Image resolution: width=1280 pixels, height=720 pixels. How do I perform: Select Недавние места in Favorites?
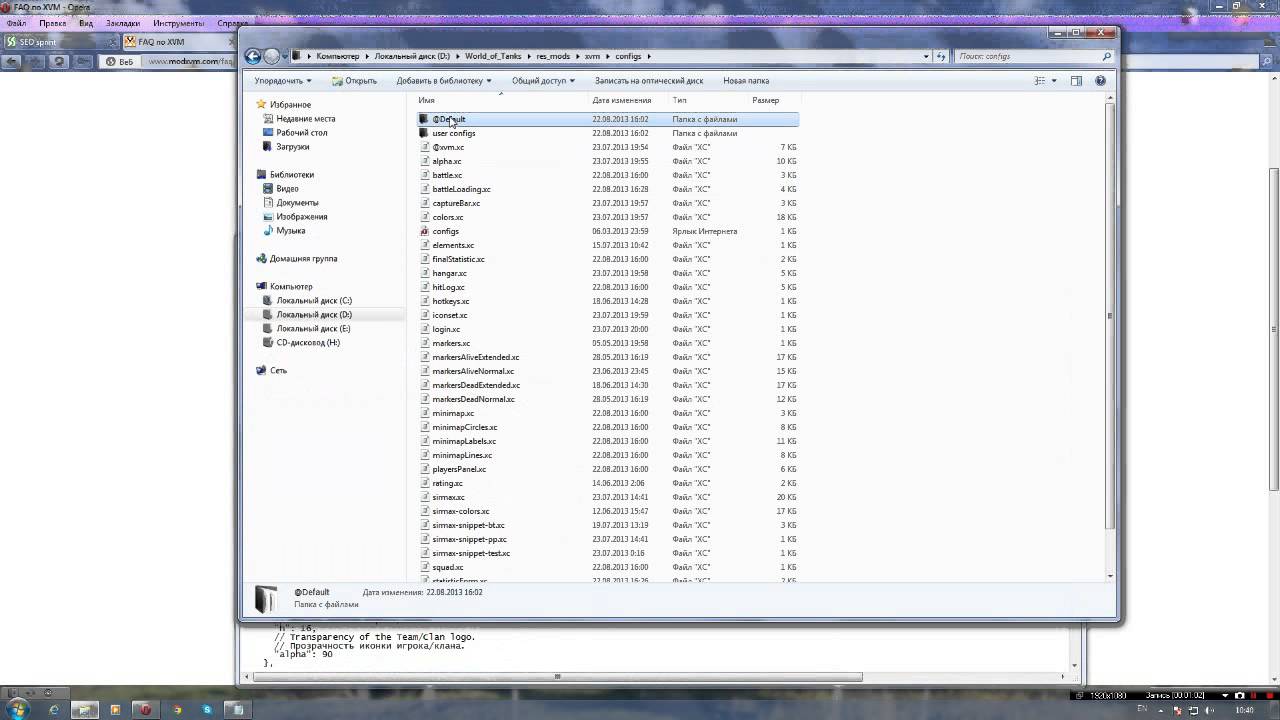pyautogui.click(x=306, y=118)
